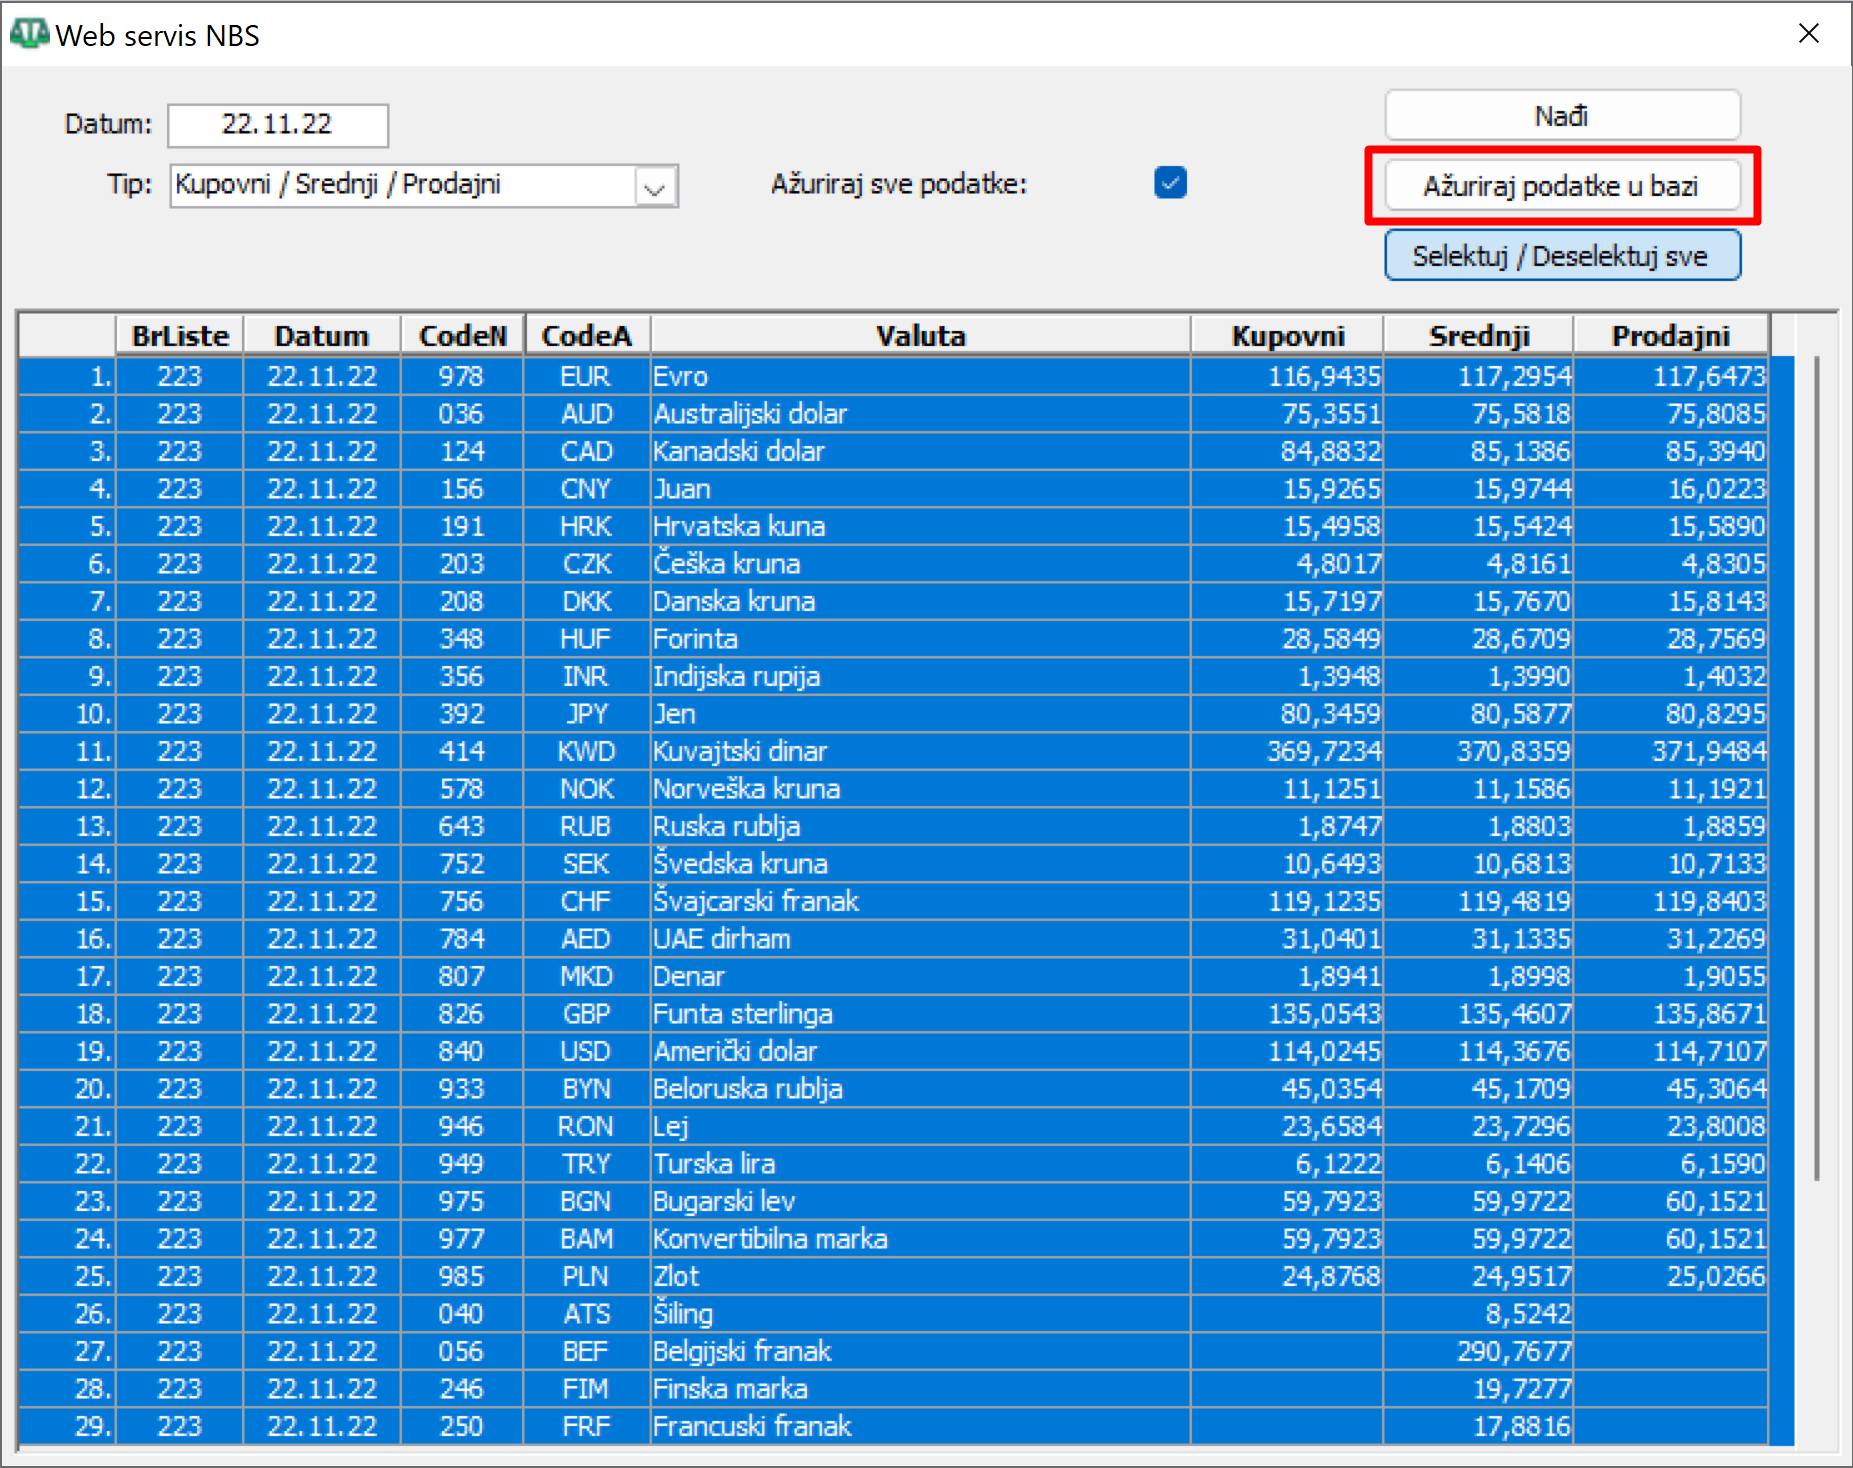Open the Tip dropdown arrow
The height and width of the screenshot is (1468, 1853).
[655, 187]
